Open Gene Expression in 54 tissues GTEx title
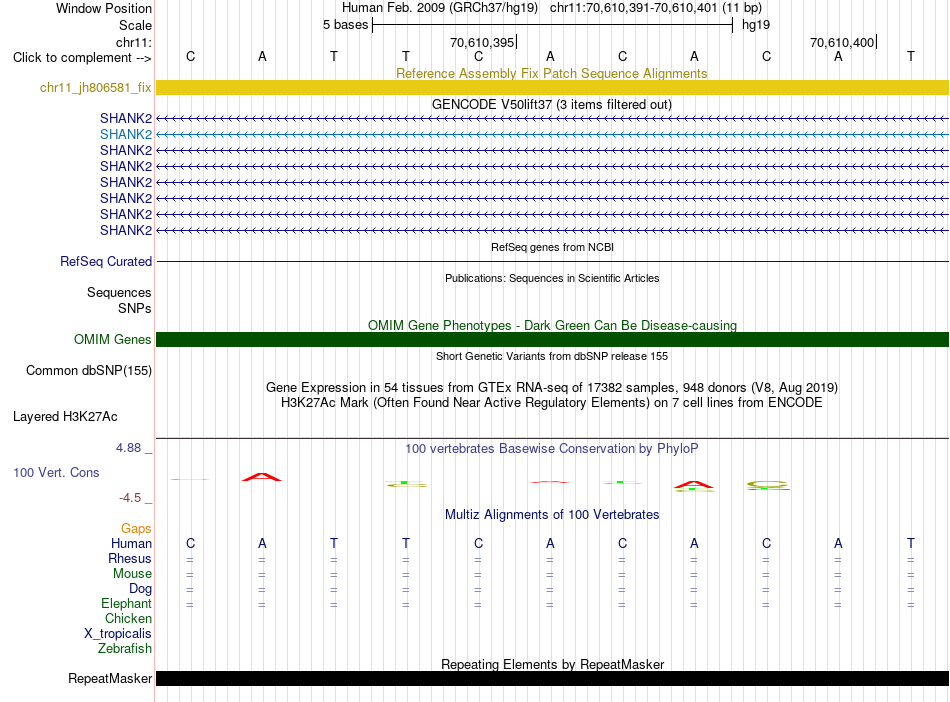This screenshot has width=950, height=702. click(552, 388)
